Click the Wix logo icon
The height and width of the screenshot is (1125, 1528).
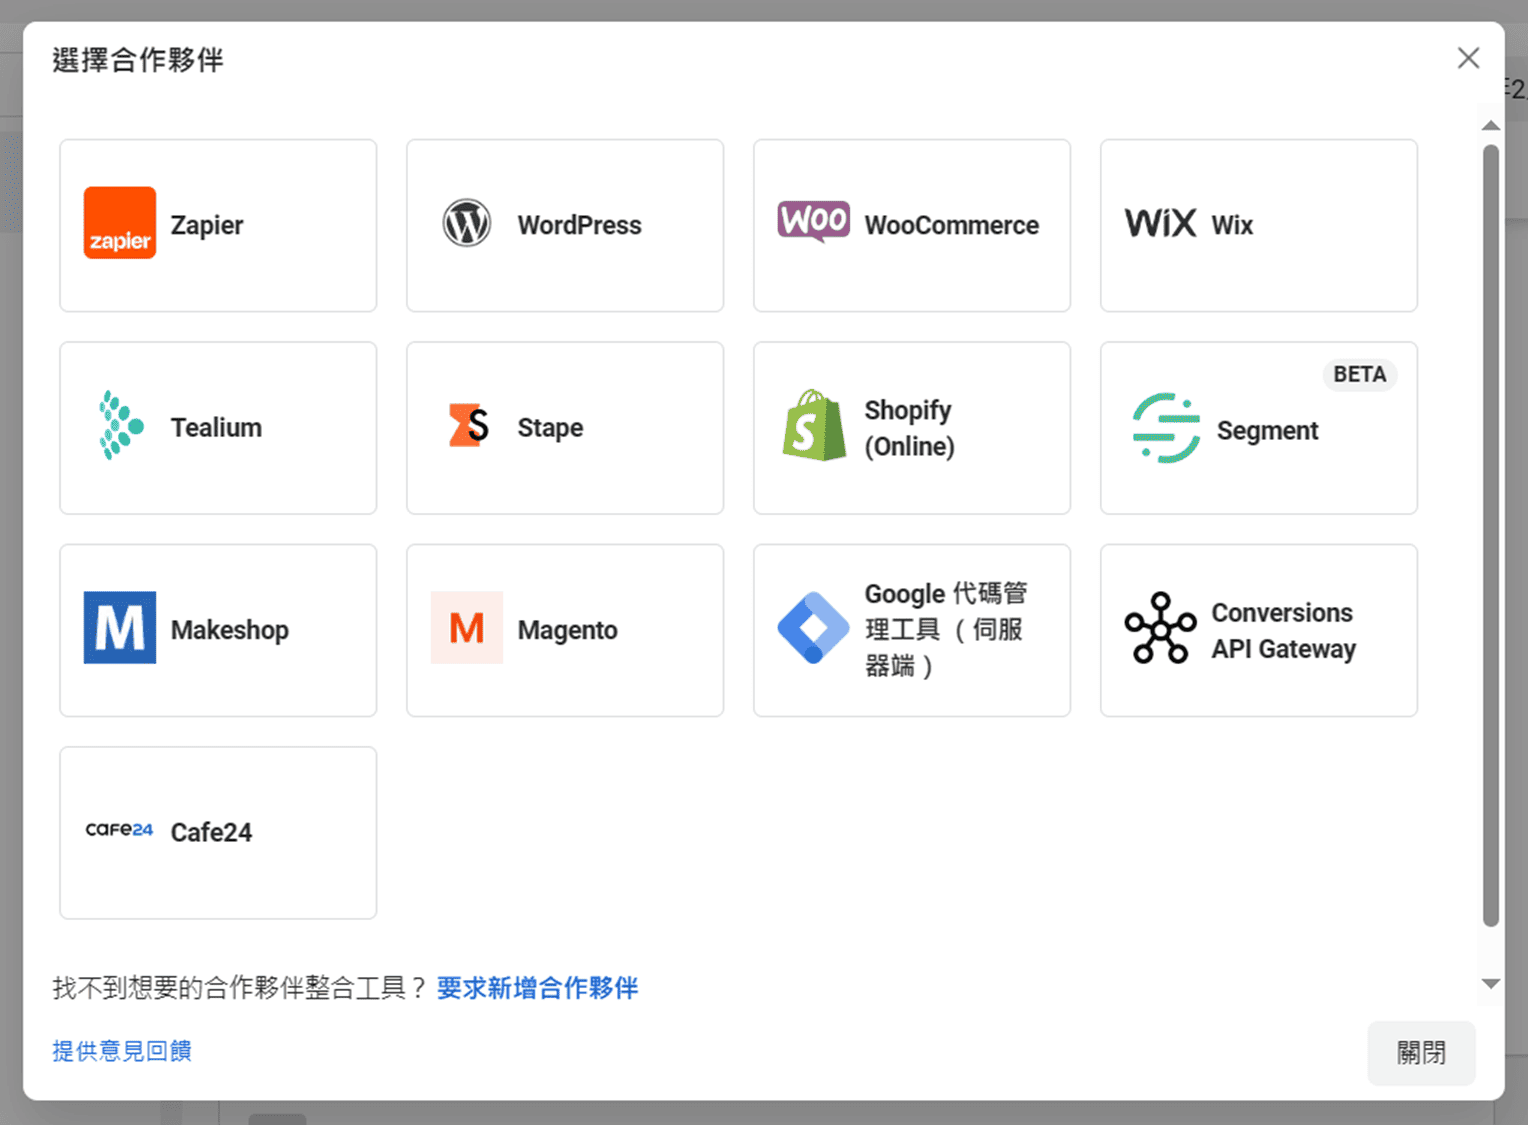(x=1160, y=223)
